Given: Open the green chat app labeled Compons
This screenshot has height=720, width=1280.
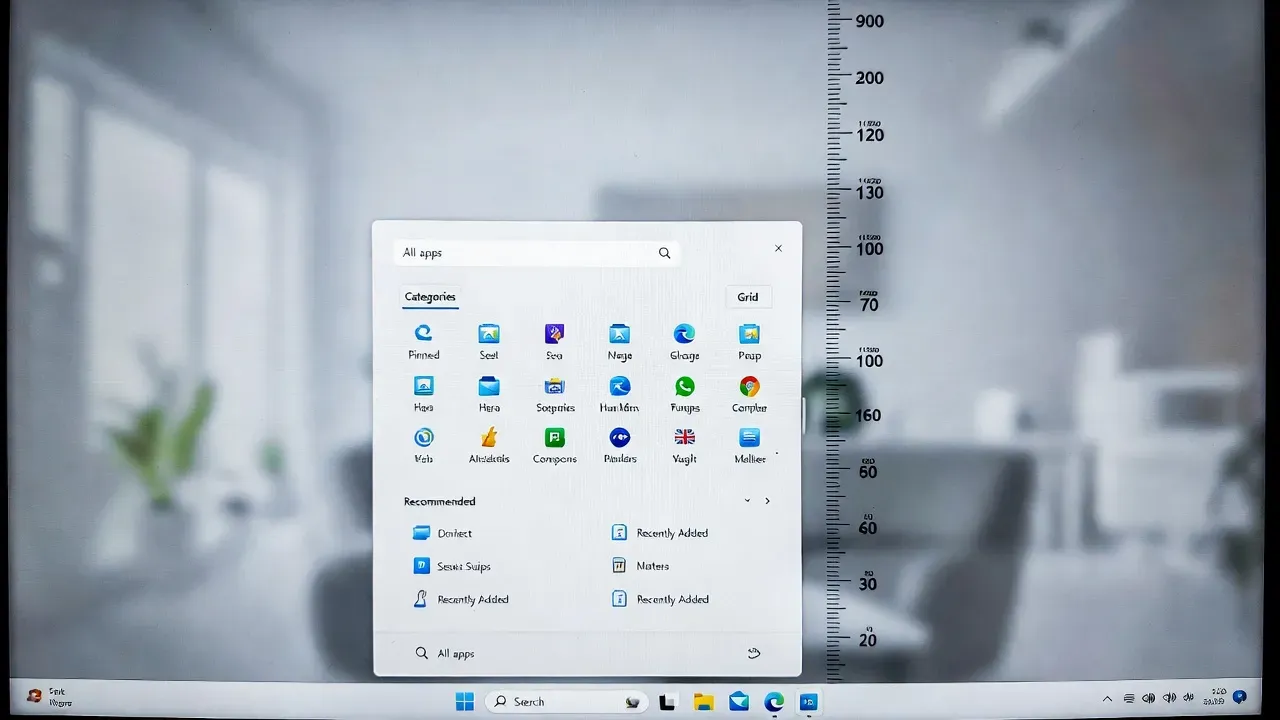Looking at the screenshot, I should [554, 438].
